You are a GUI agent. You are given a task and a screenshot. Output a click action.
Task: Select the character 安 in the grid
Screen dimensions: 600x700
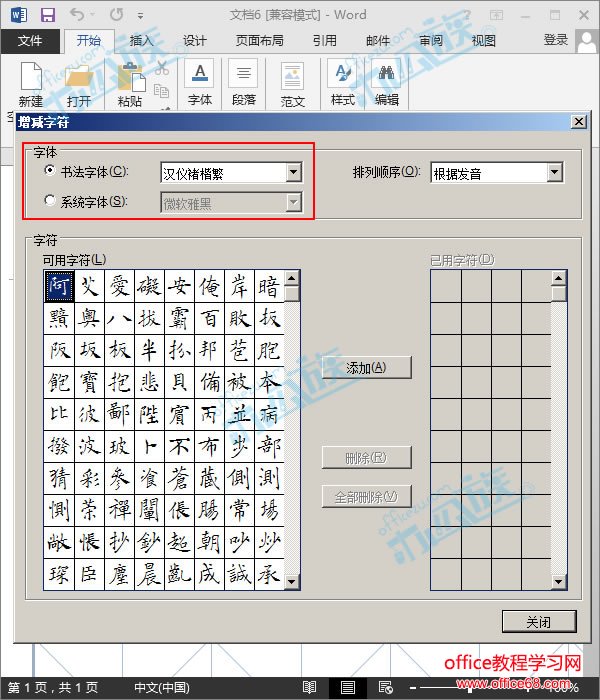tap(179, 286)
